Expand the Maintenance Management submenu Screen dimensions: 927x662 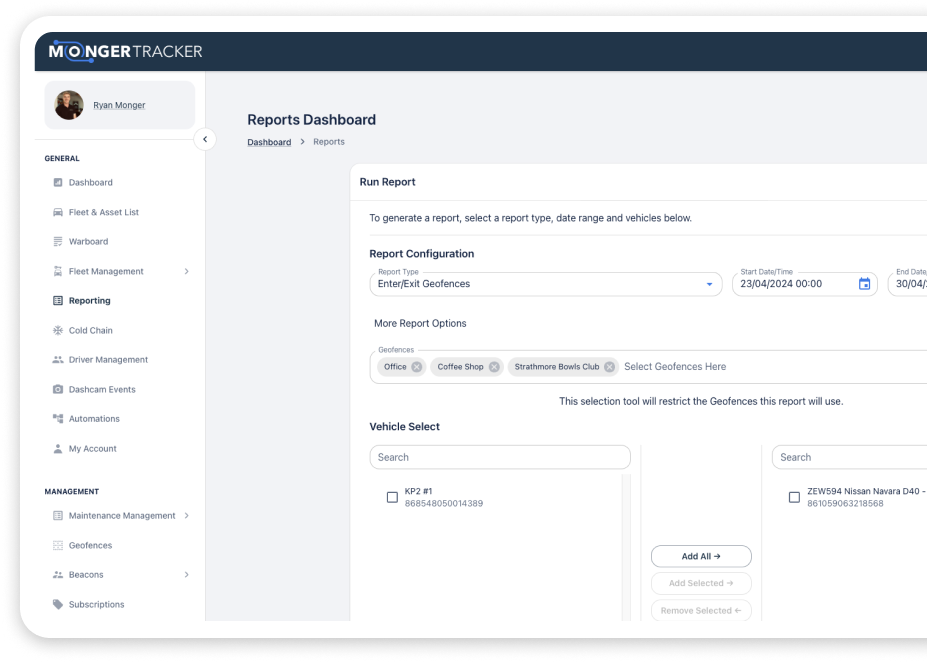(186, 516)
